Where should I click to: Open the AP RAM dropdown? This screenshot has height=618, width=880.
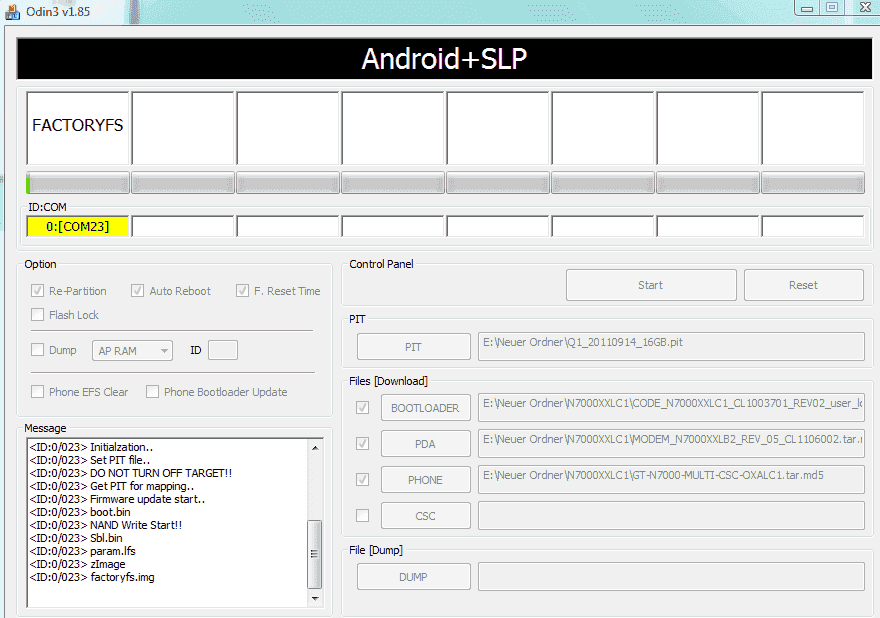(x=132, y=351)
